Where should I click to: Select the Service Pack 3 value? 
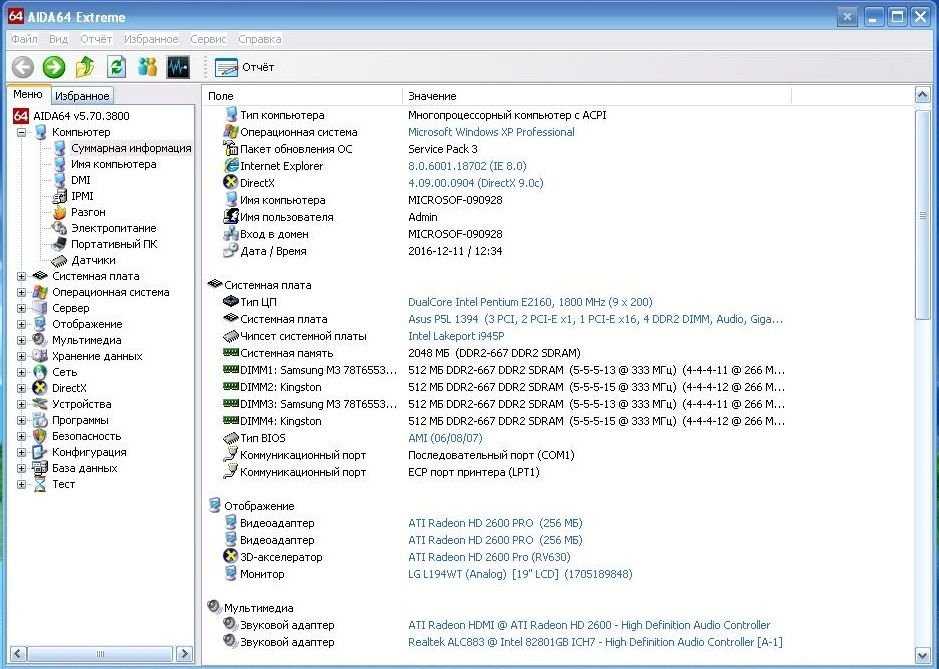click(x=443, y=149)
